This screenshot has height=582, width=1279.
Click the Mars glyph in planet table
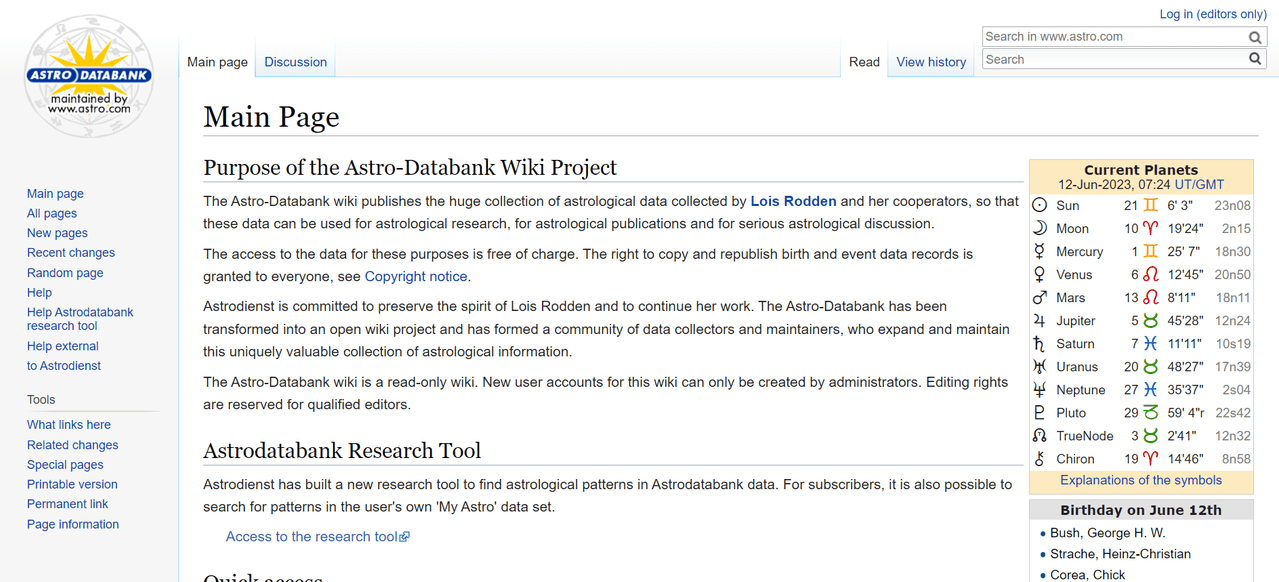(1040, 297)
